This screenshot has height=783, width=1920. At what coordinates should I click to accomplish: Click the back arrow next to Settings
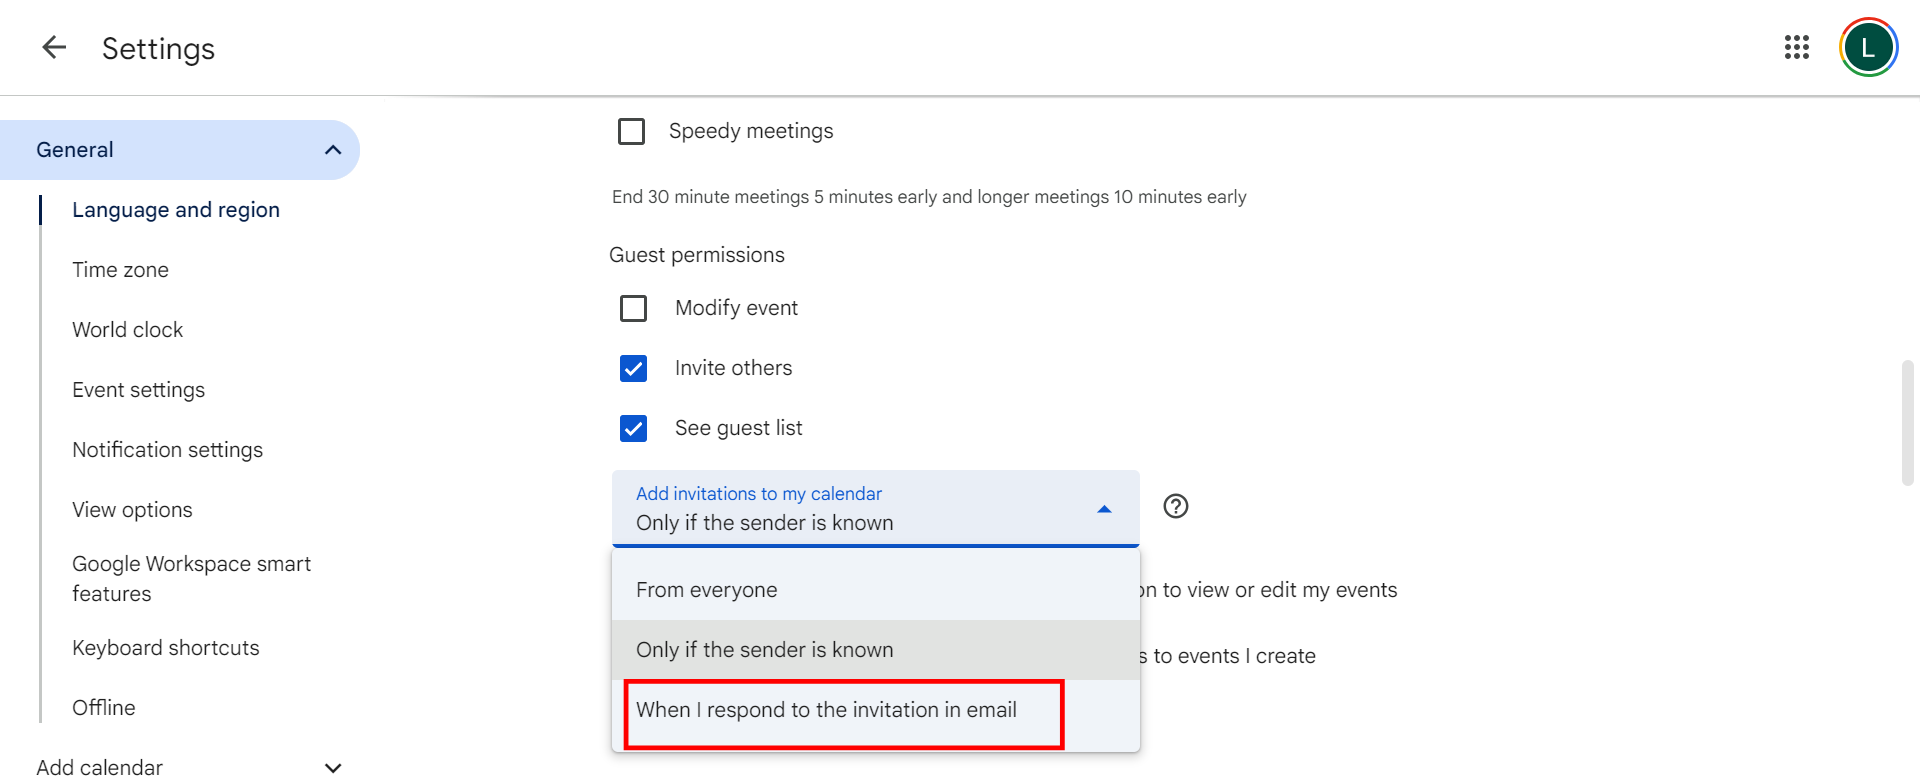pyautogui.click(x=54, y=47)
